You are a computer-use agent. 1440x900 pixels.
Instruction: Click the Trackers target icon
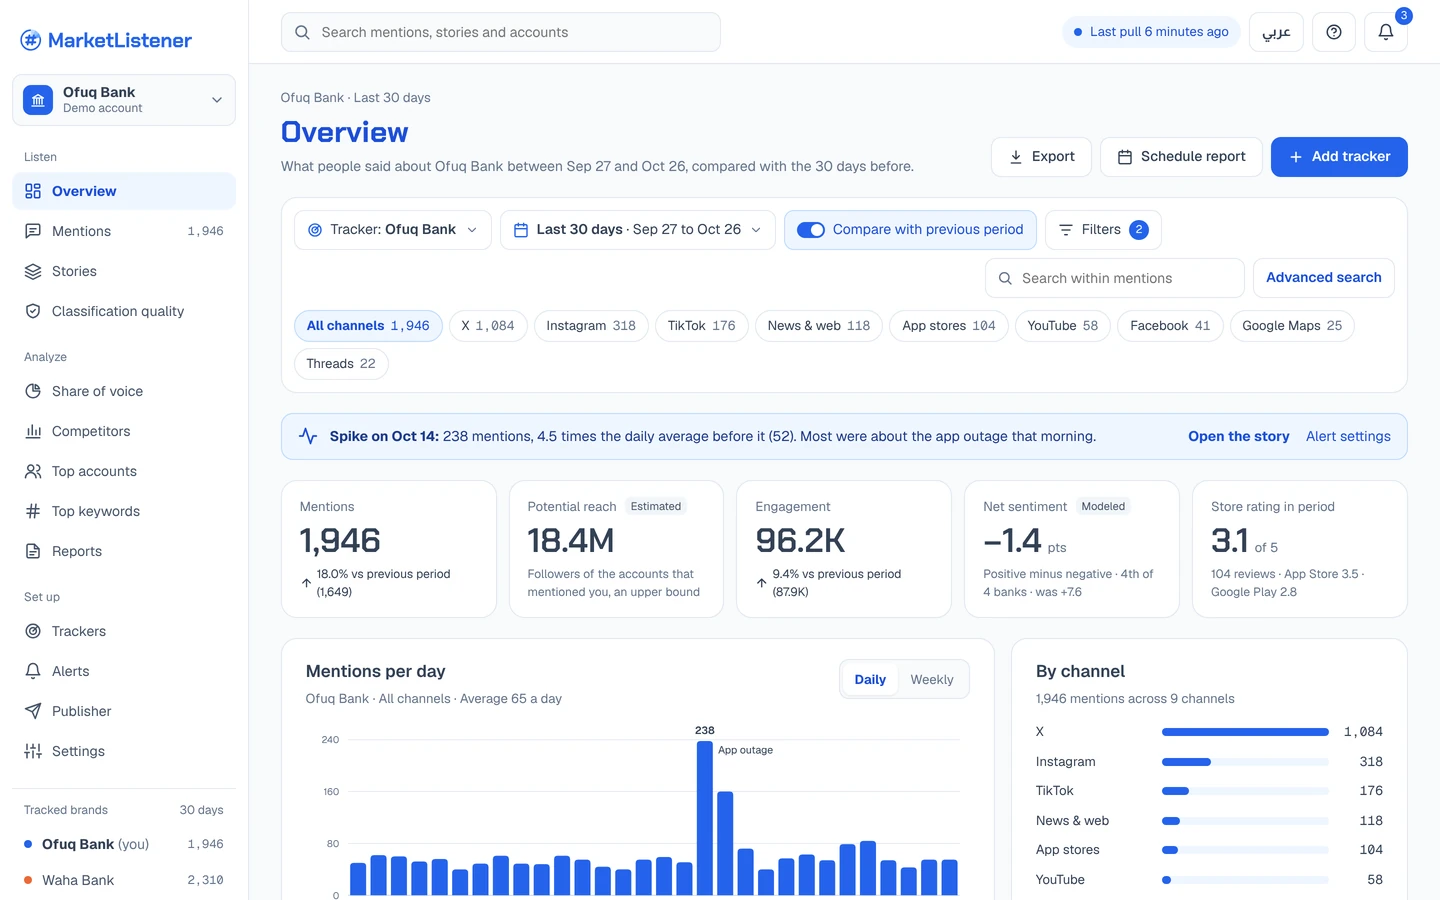click(x=33, y=631)
